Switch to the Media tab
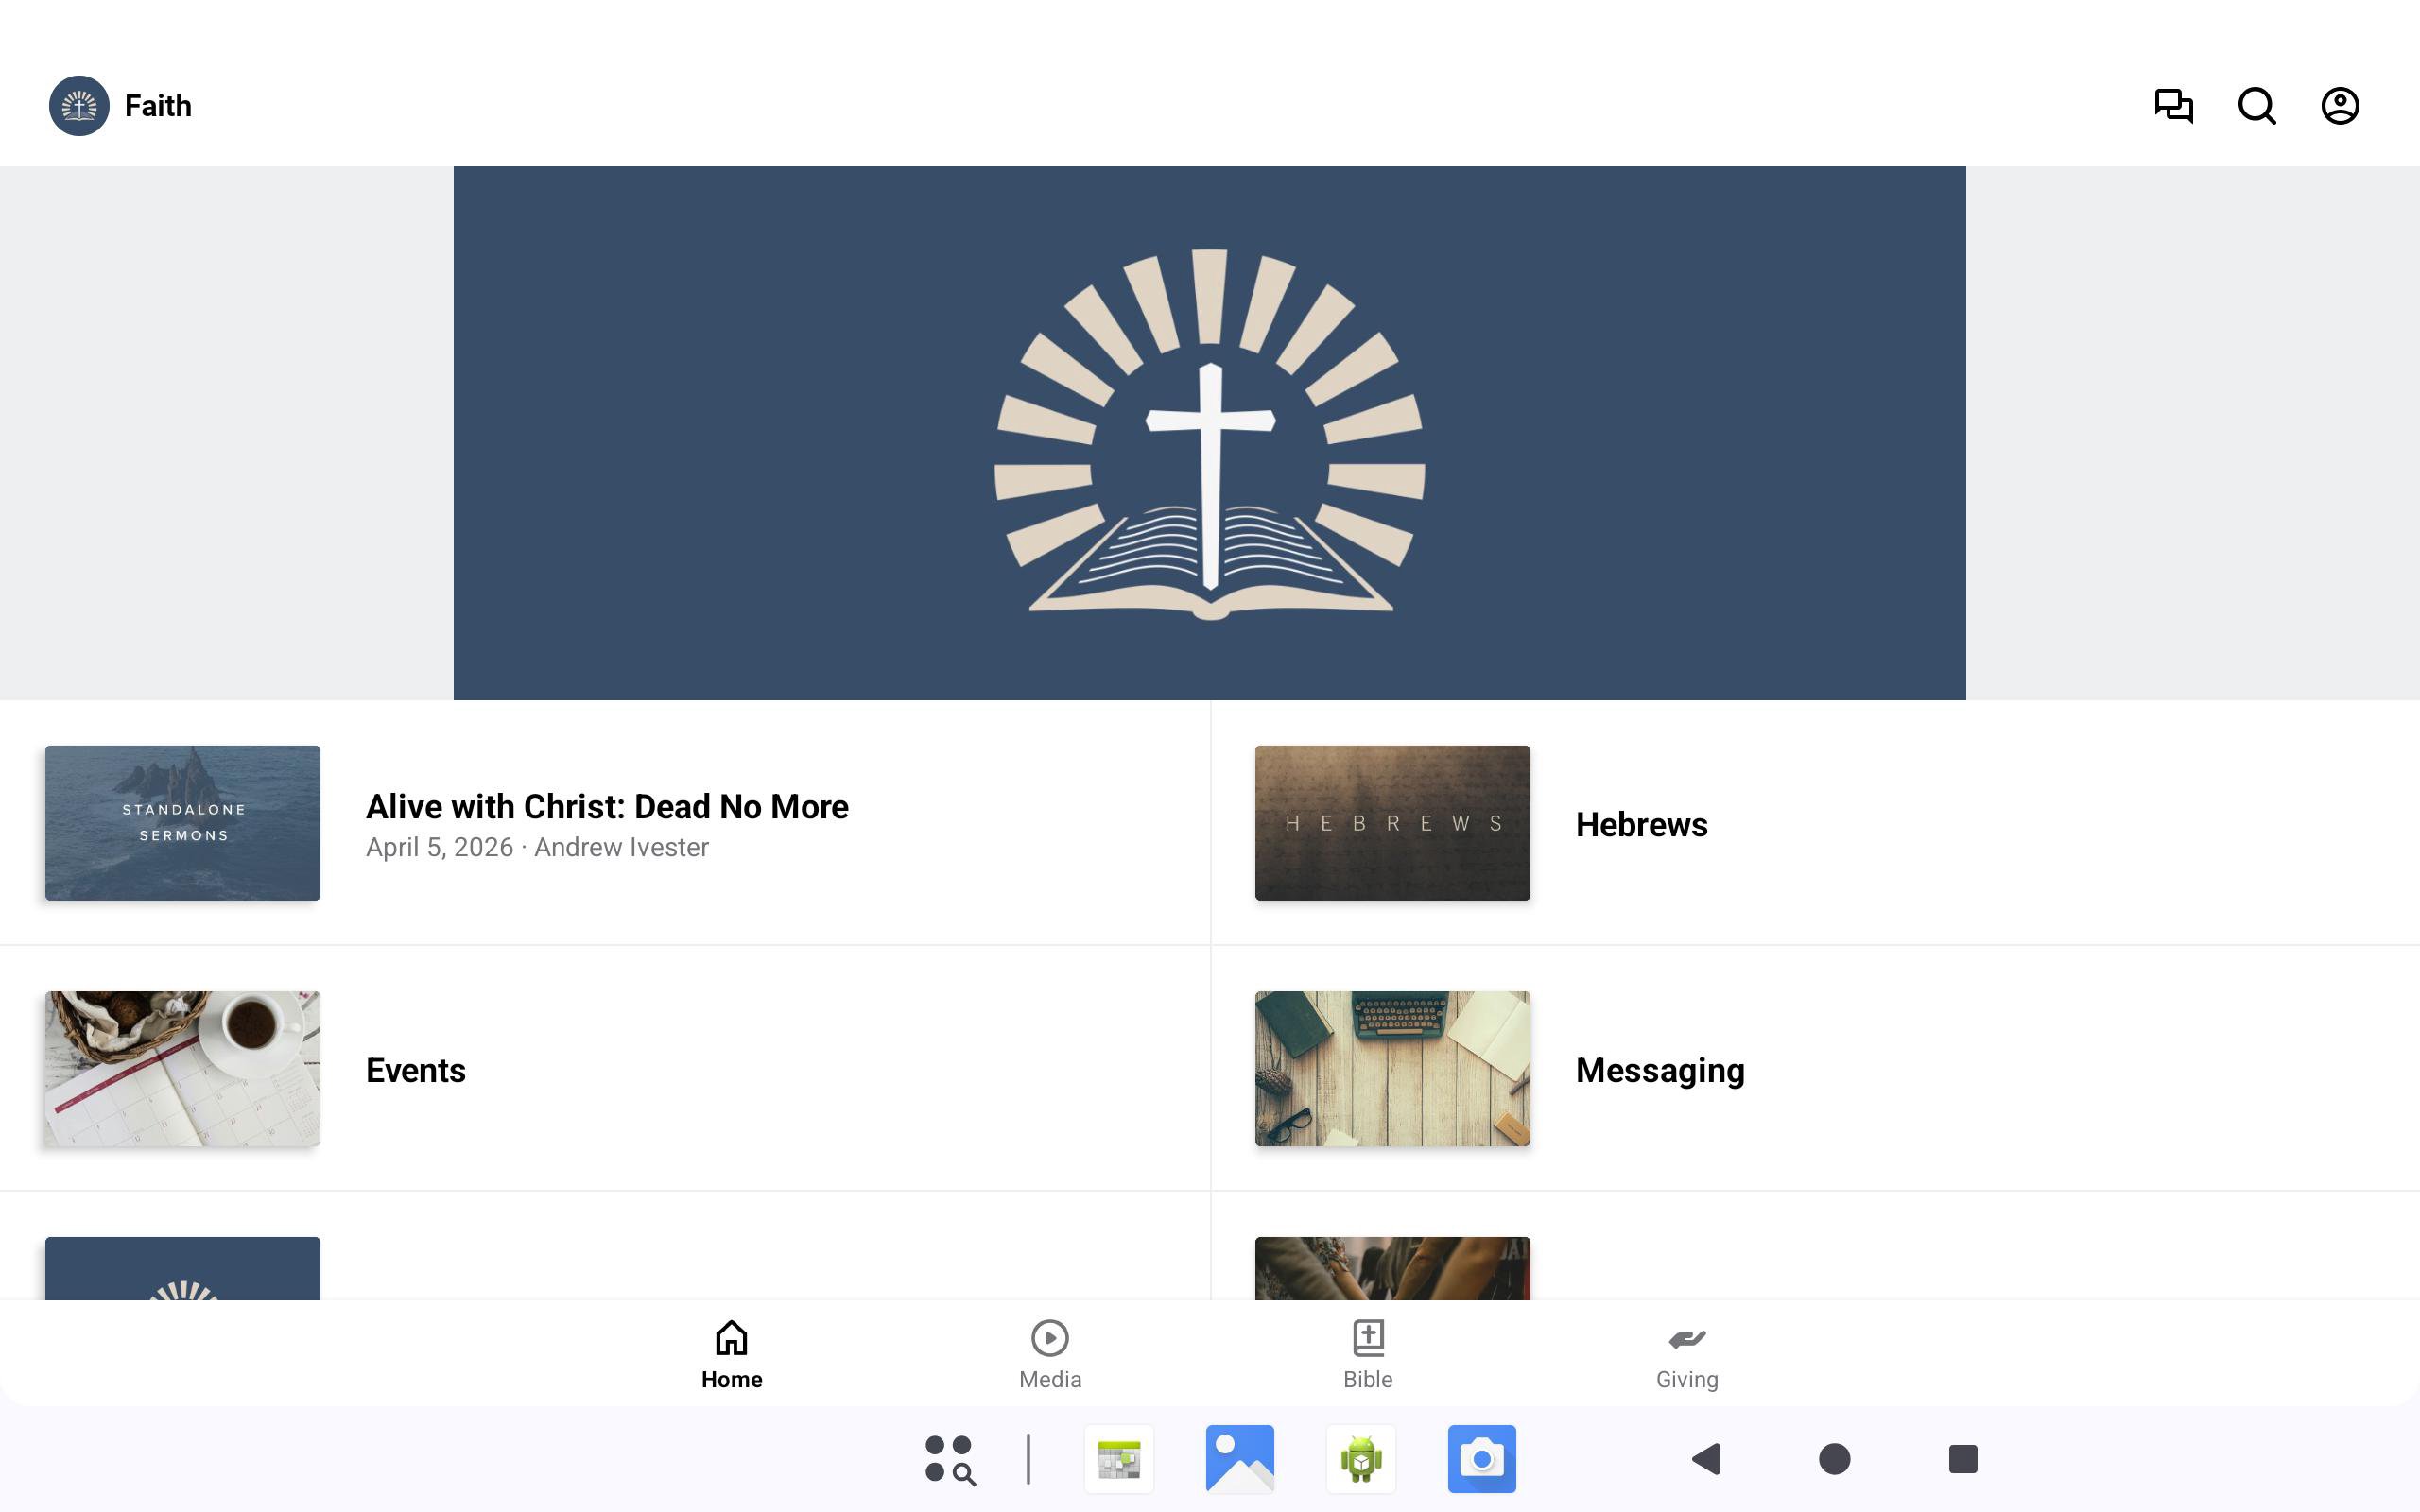 tap(1049, 1354)
